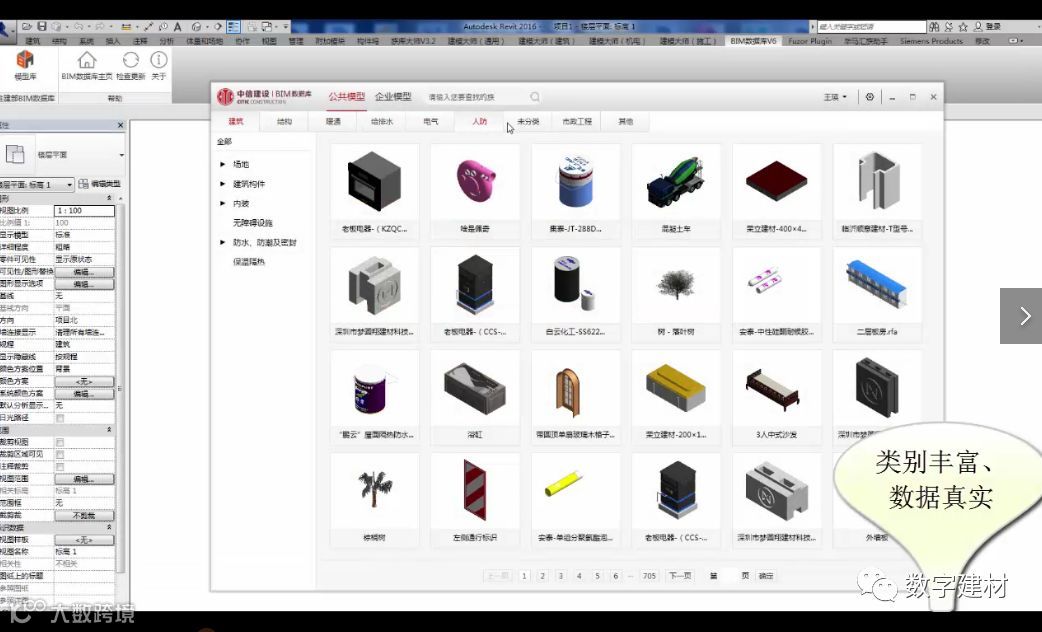Click the 不剪裁 button

click(x=84, y=516)
